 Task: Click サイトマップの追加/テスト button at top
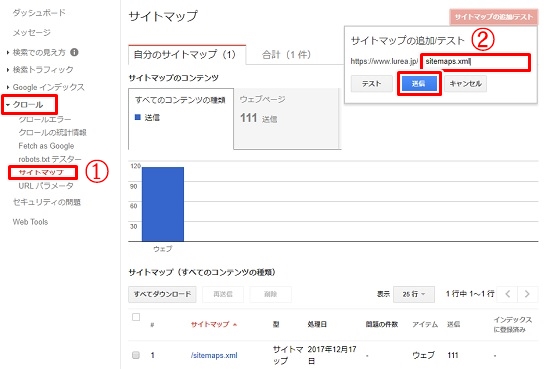click(x=494, y=17)
